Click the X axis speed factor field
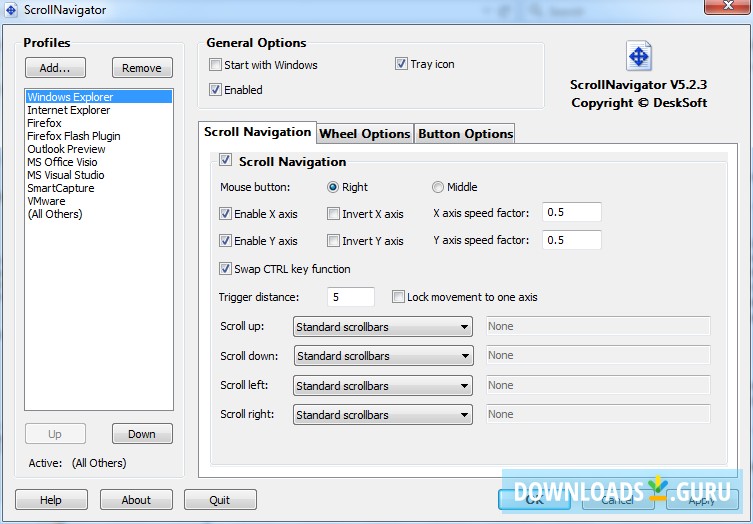753x524 pixels. 571,212
